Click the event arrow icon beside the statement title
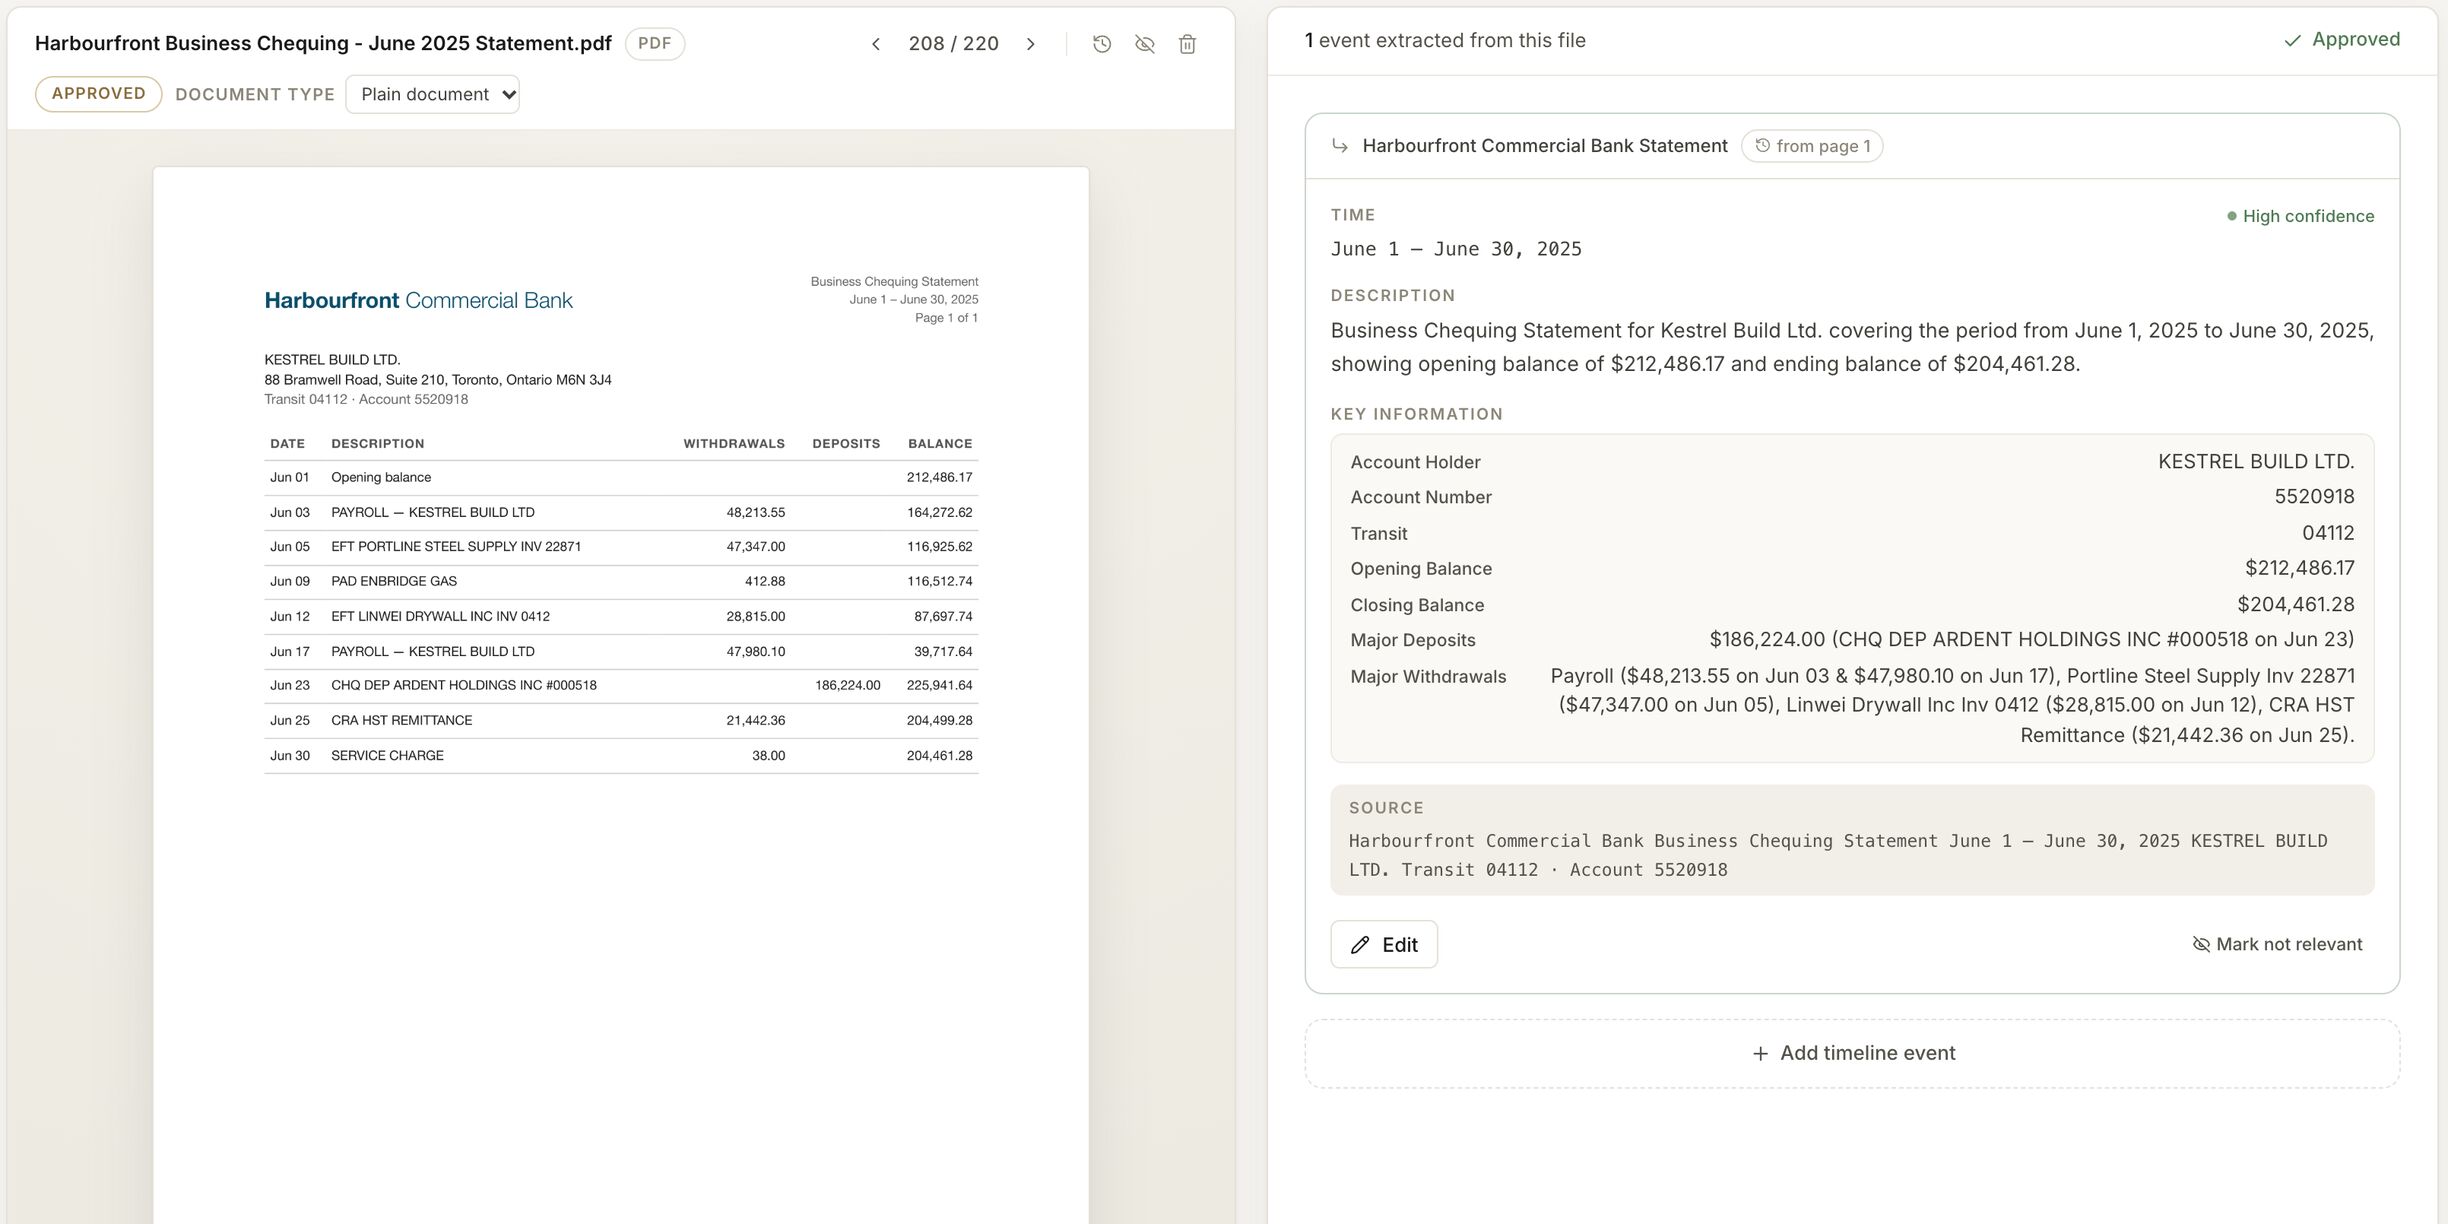 tap(1340, 146)
